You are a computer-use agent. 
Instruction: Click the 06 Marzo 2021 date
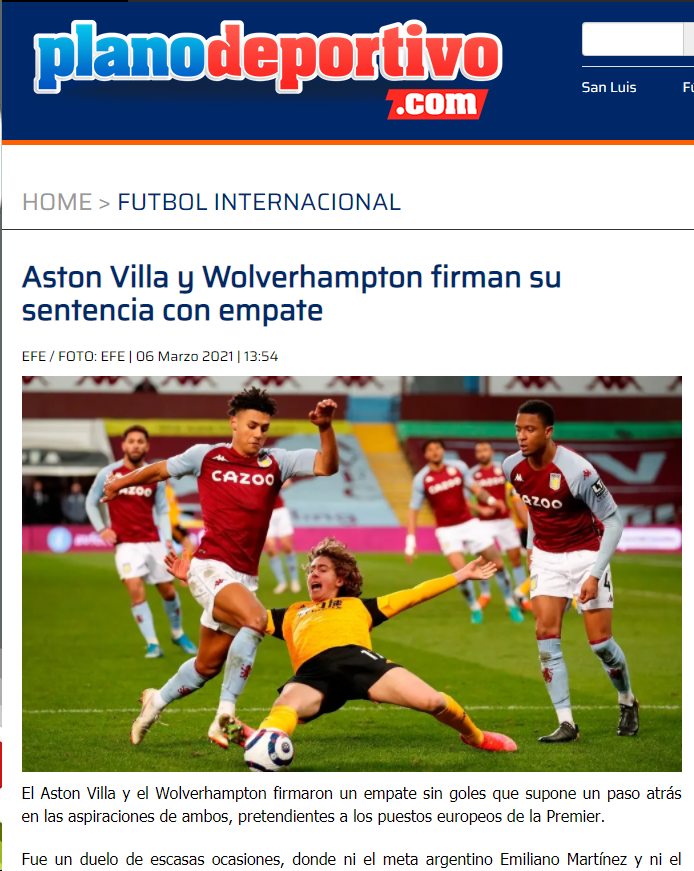185,356
